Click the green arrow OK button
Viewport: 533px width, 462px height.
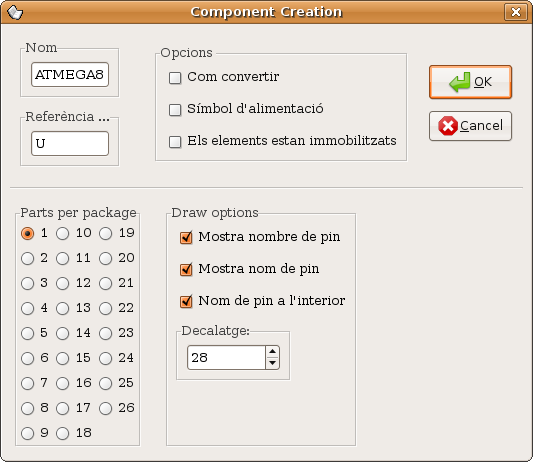coord(470,82)
